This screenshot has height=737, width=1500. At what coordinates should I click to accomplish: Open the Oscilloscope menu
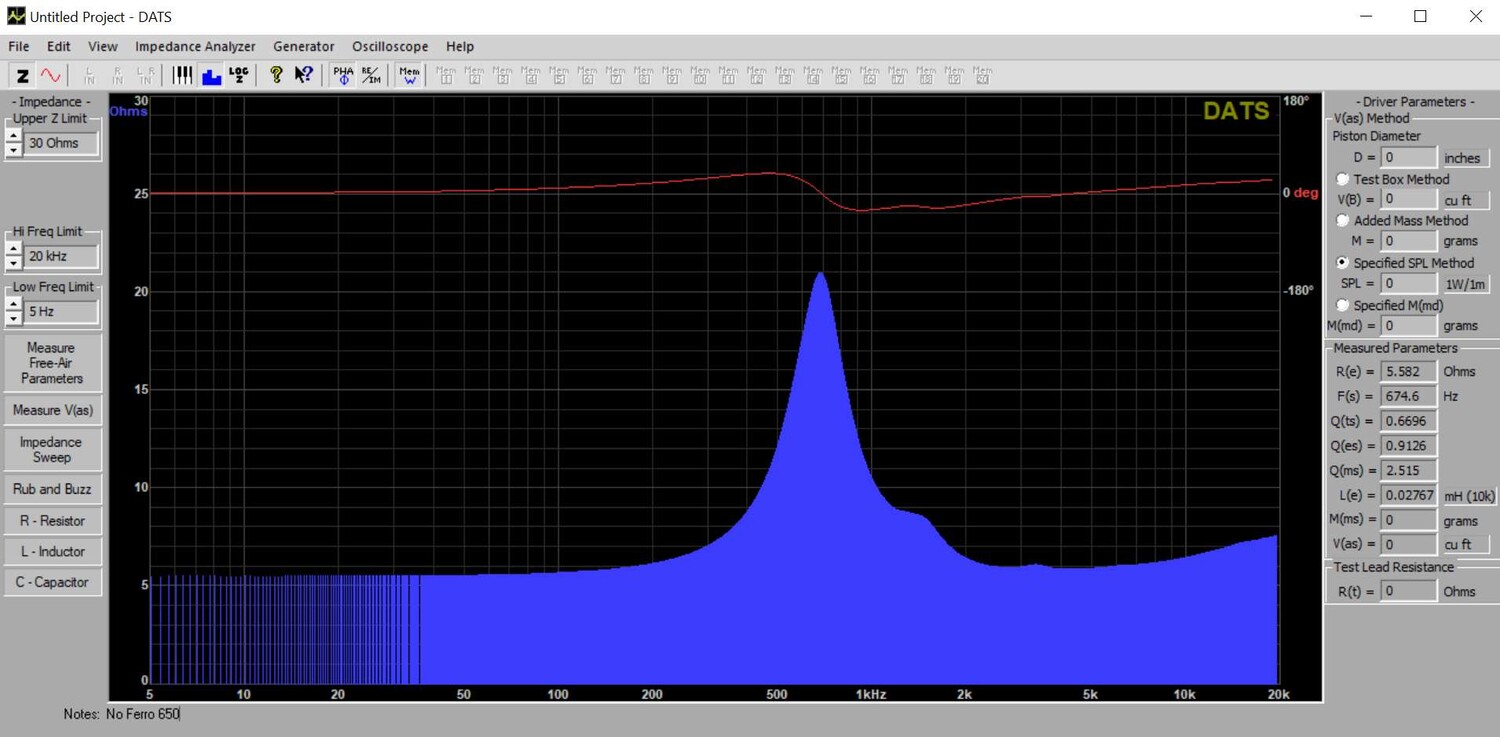coord(389,46)
